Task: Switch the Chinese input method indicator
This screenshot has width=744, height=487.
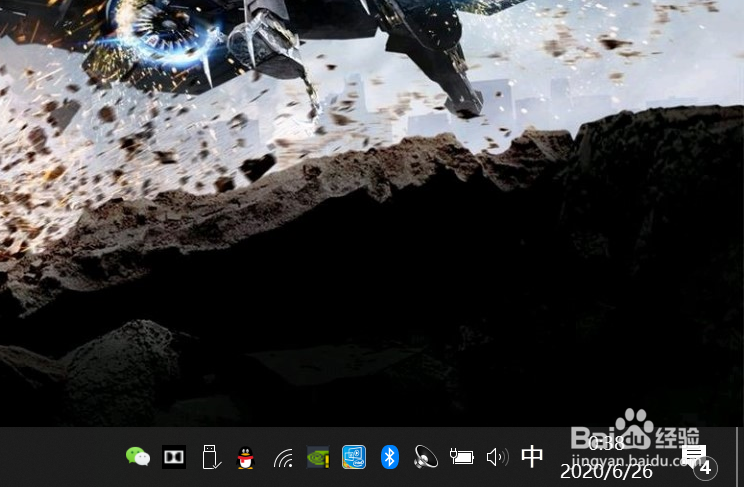Action: 532,457
